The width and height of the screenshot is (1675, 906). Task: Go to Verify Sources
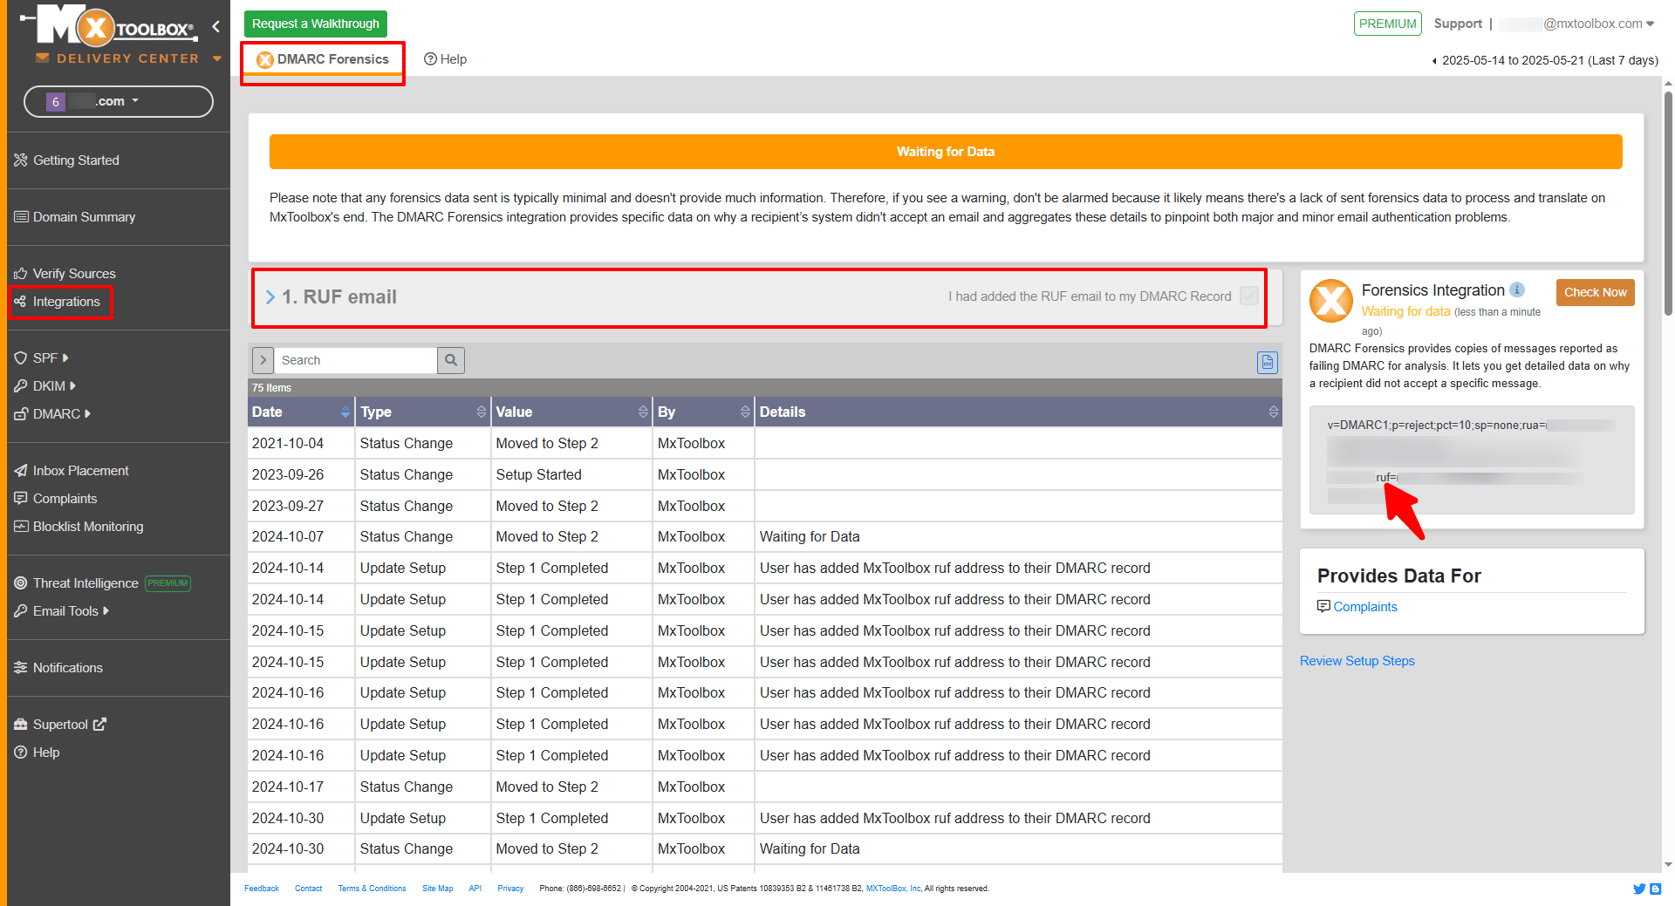tap(74, 273)
